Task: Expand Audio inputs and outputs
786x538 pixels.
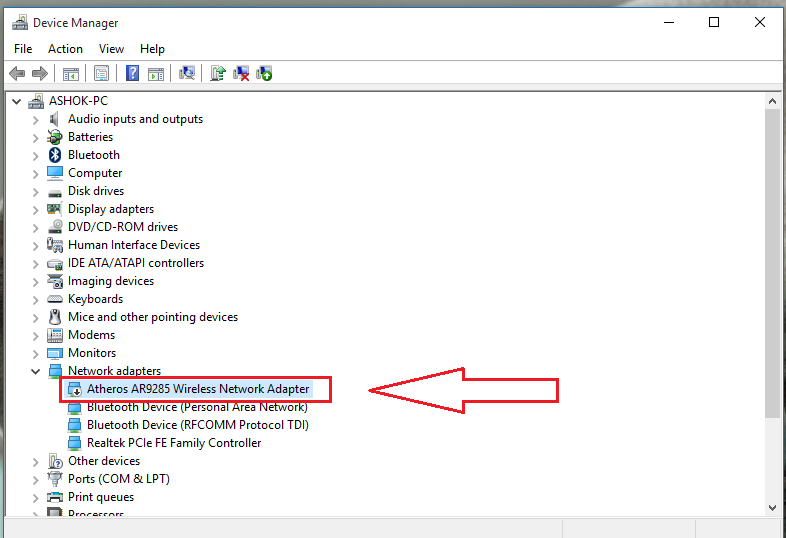Action: pyautogui.click(x=36, y=119)
